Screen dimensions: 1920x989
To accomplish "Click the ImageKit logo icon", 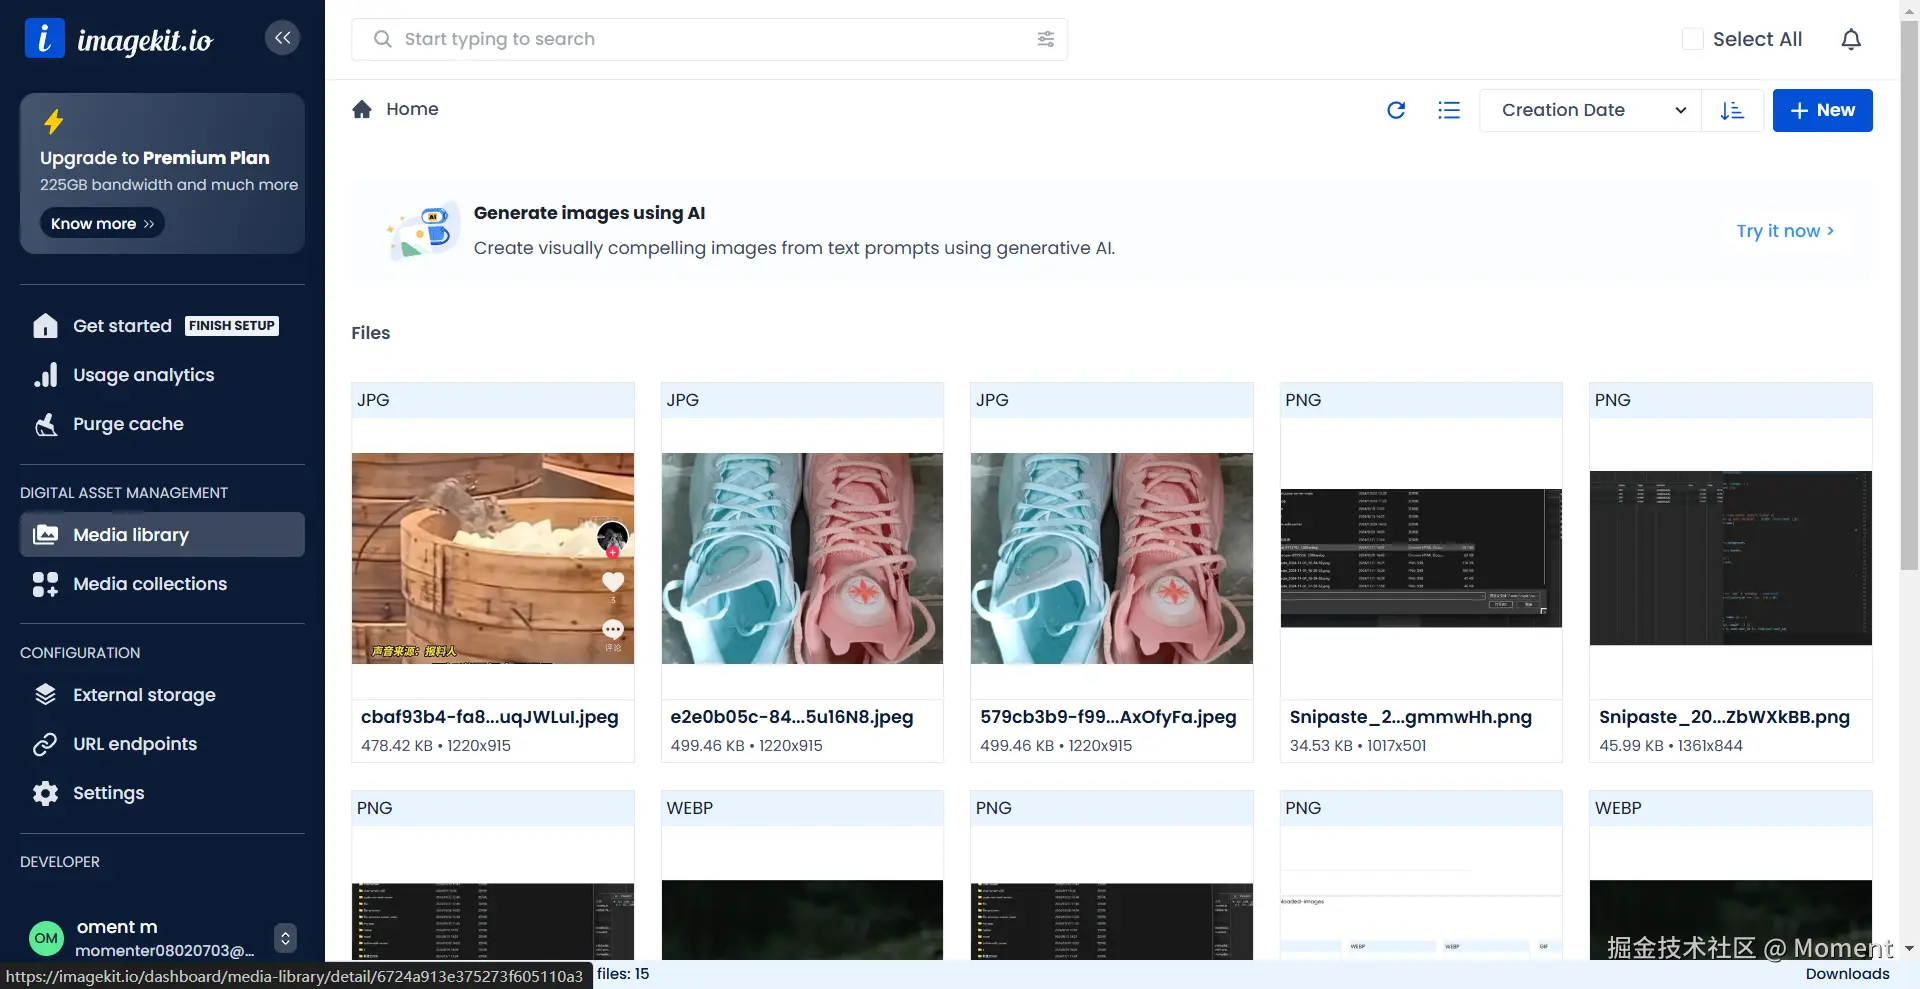I will (44, 38).
